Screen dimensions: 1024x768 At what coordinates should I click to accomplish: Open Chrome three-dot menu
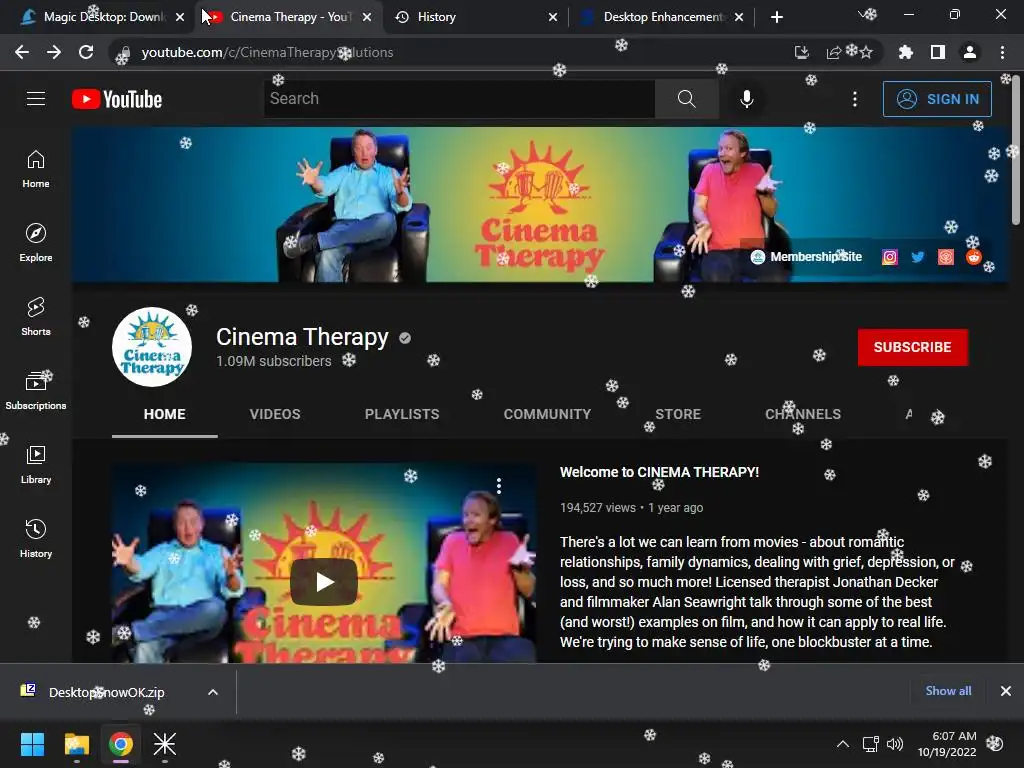(1002, 52)
